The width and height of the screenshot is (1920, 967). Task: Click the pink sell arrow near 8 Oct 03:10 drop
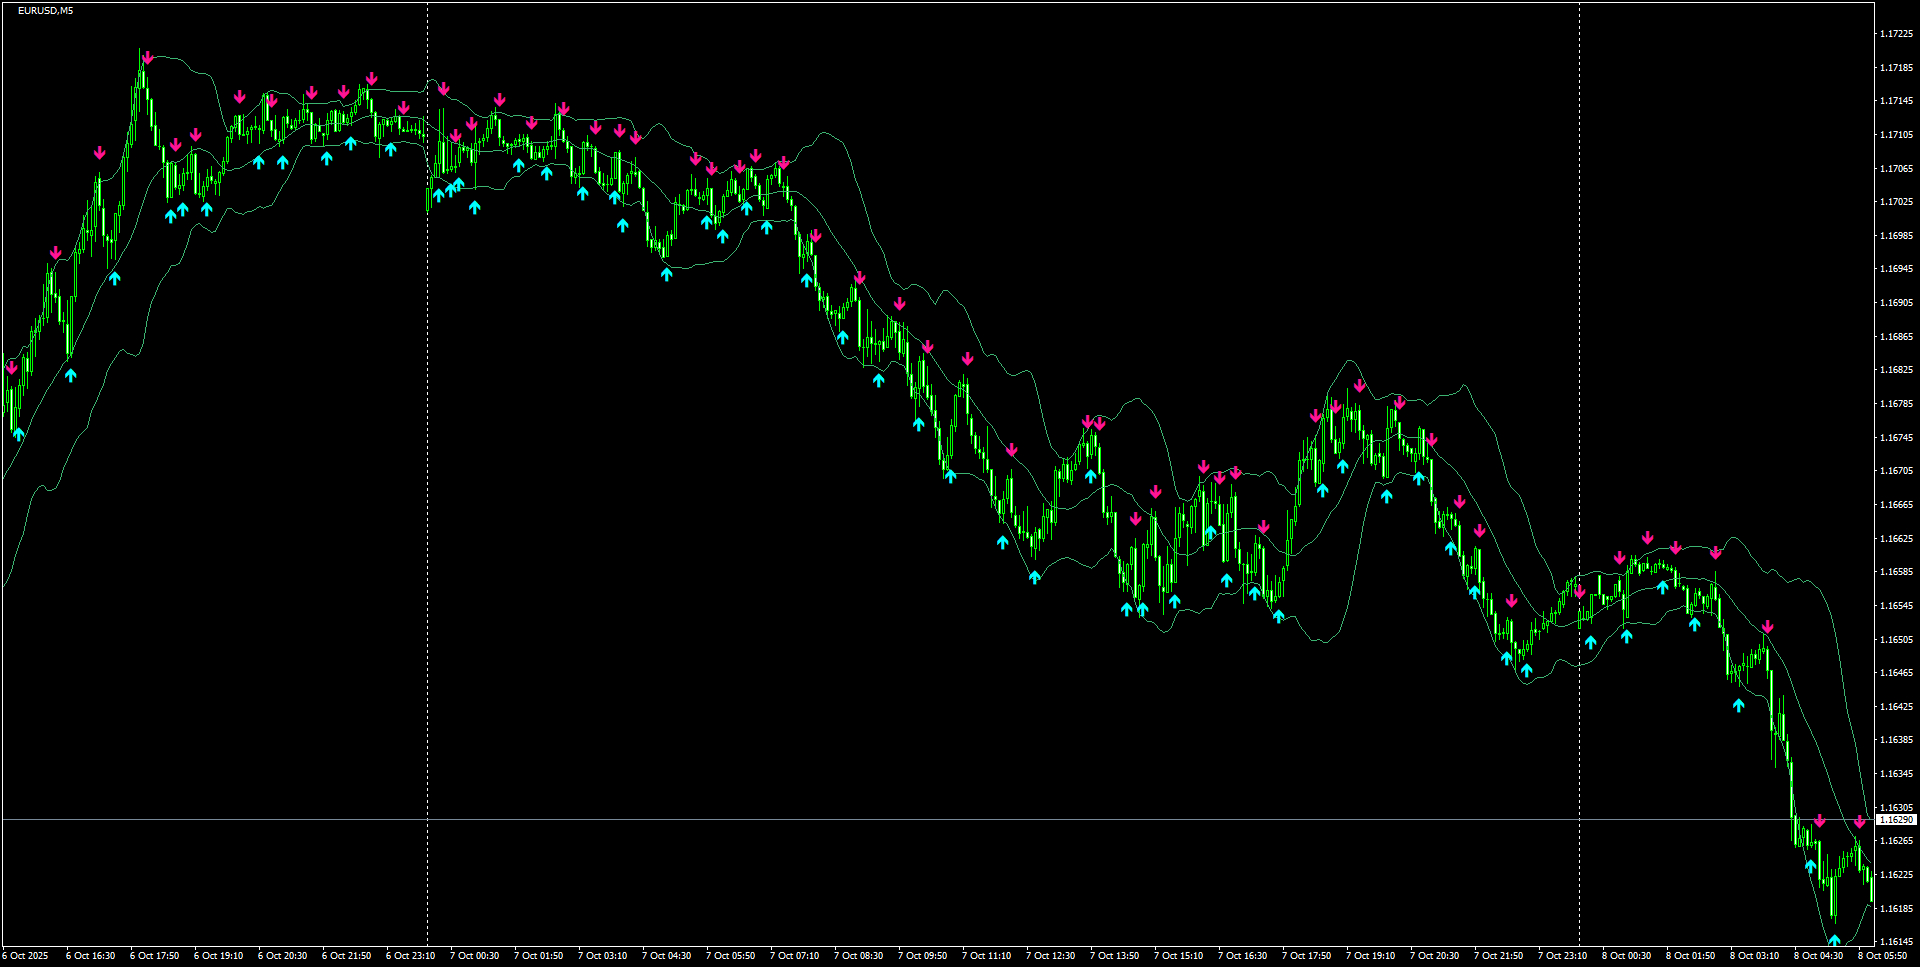click(x=1767, y=625)
